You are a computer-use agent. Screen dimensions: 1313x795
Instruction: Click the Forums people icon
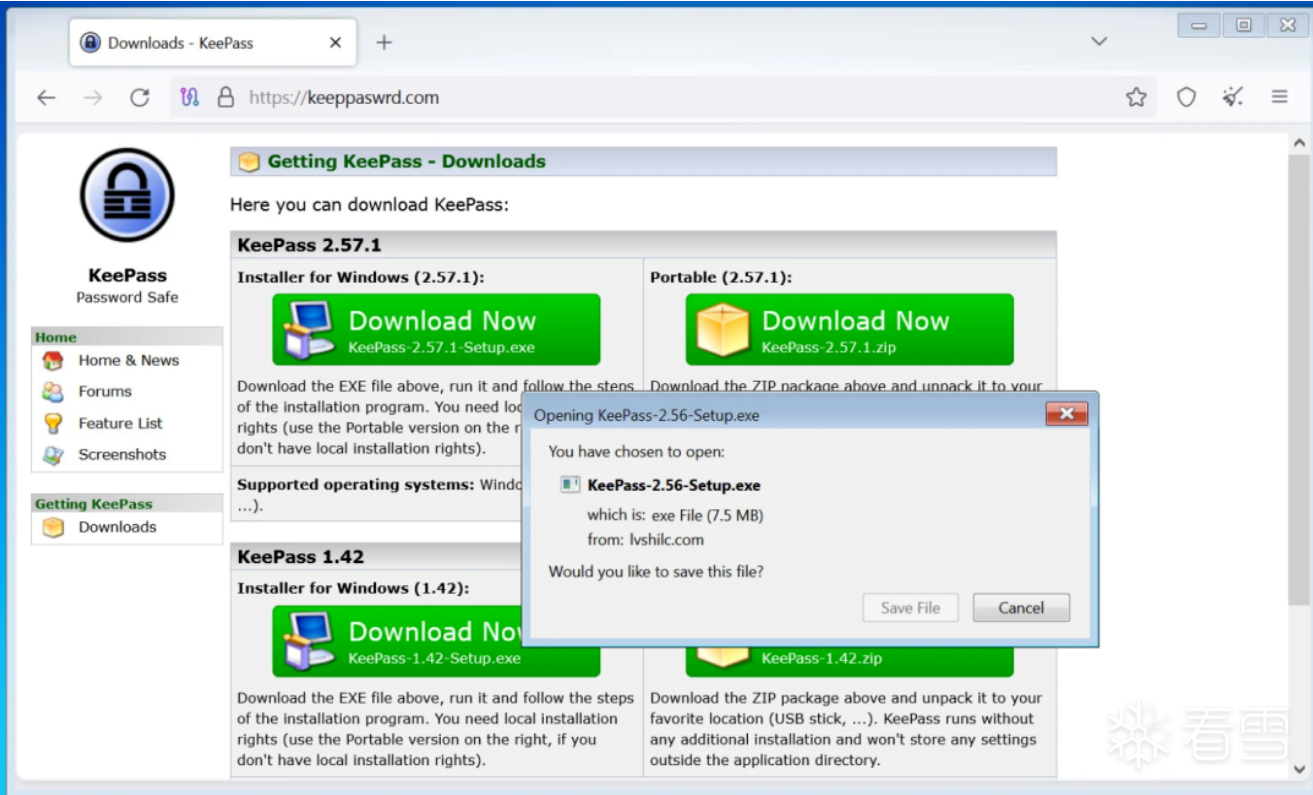point(53,392)
